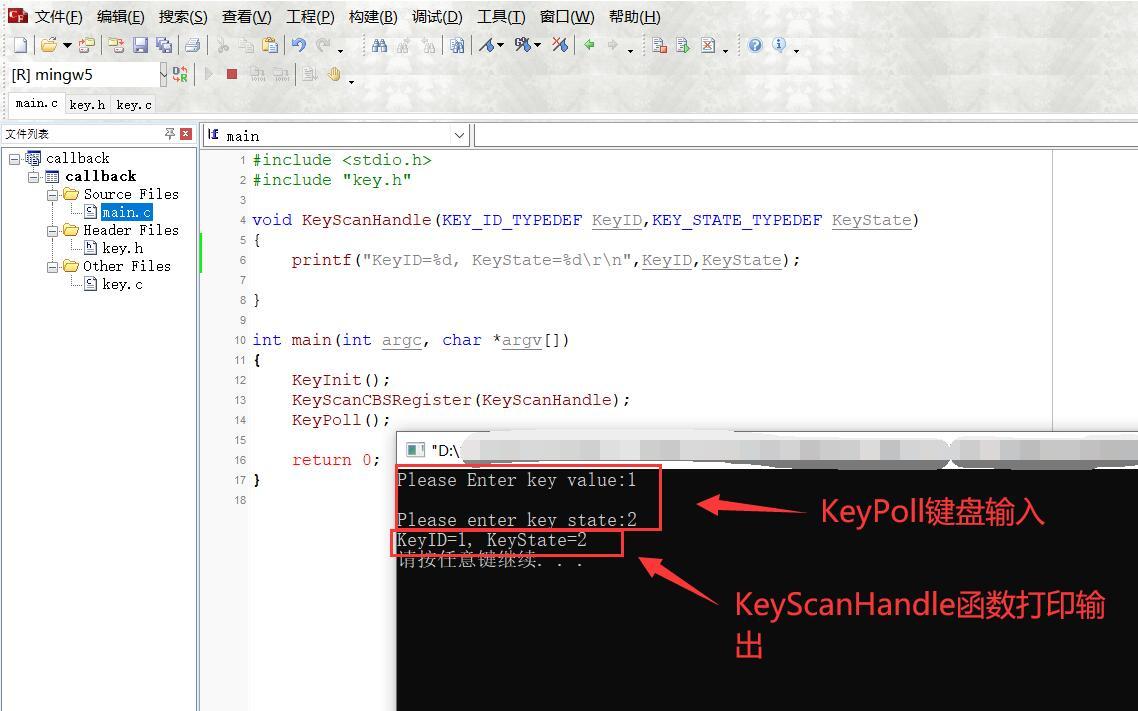The image size is (1138, 711).
Task: Open the 搜索(S) menu
Action: pyautogui.click(x=183, y=16)
